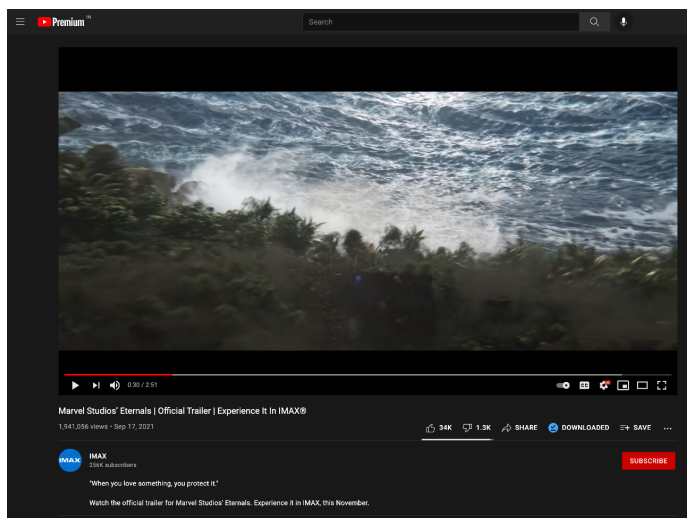Screen dimensions: 689x524
Task: Click the video frame of ocean waves
Action: 367,221
